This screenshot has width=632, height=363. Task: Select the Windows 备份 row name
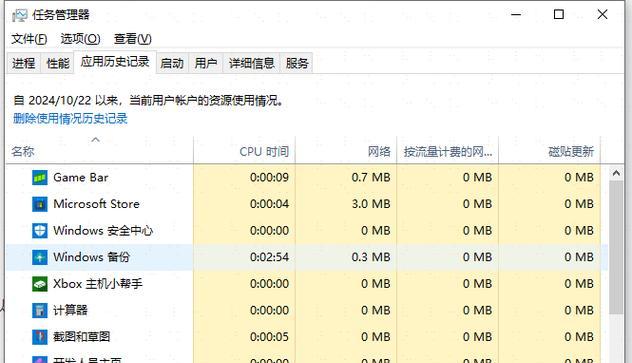91,257
